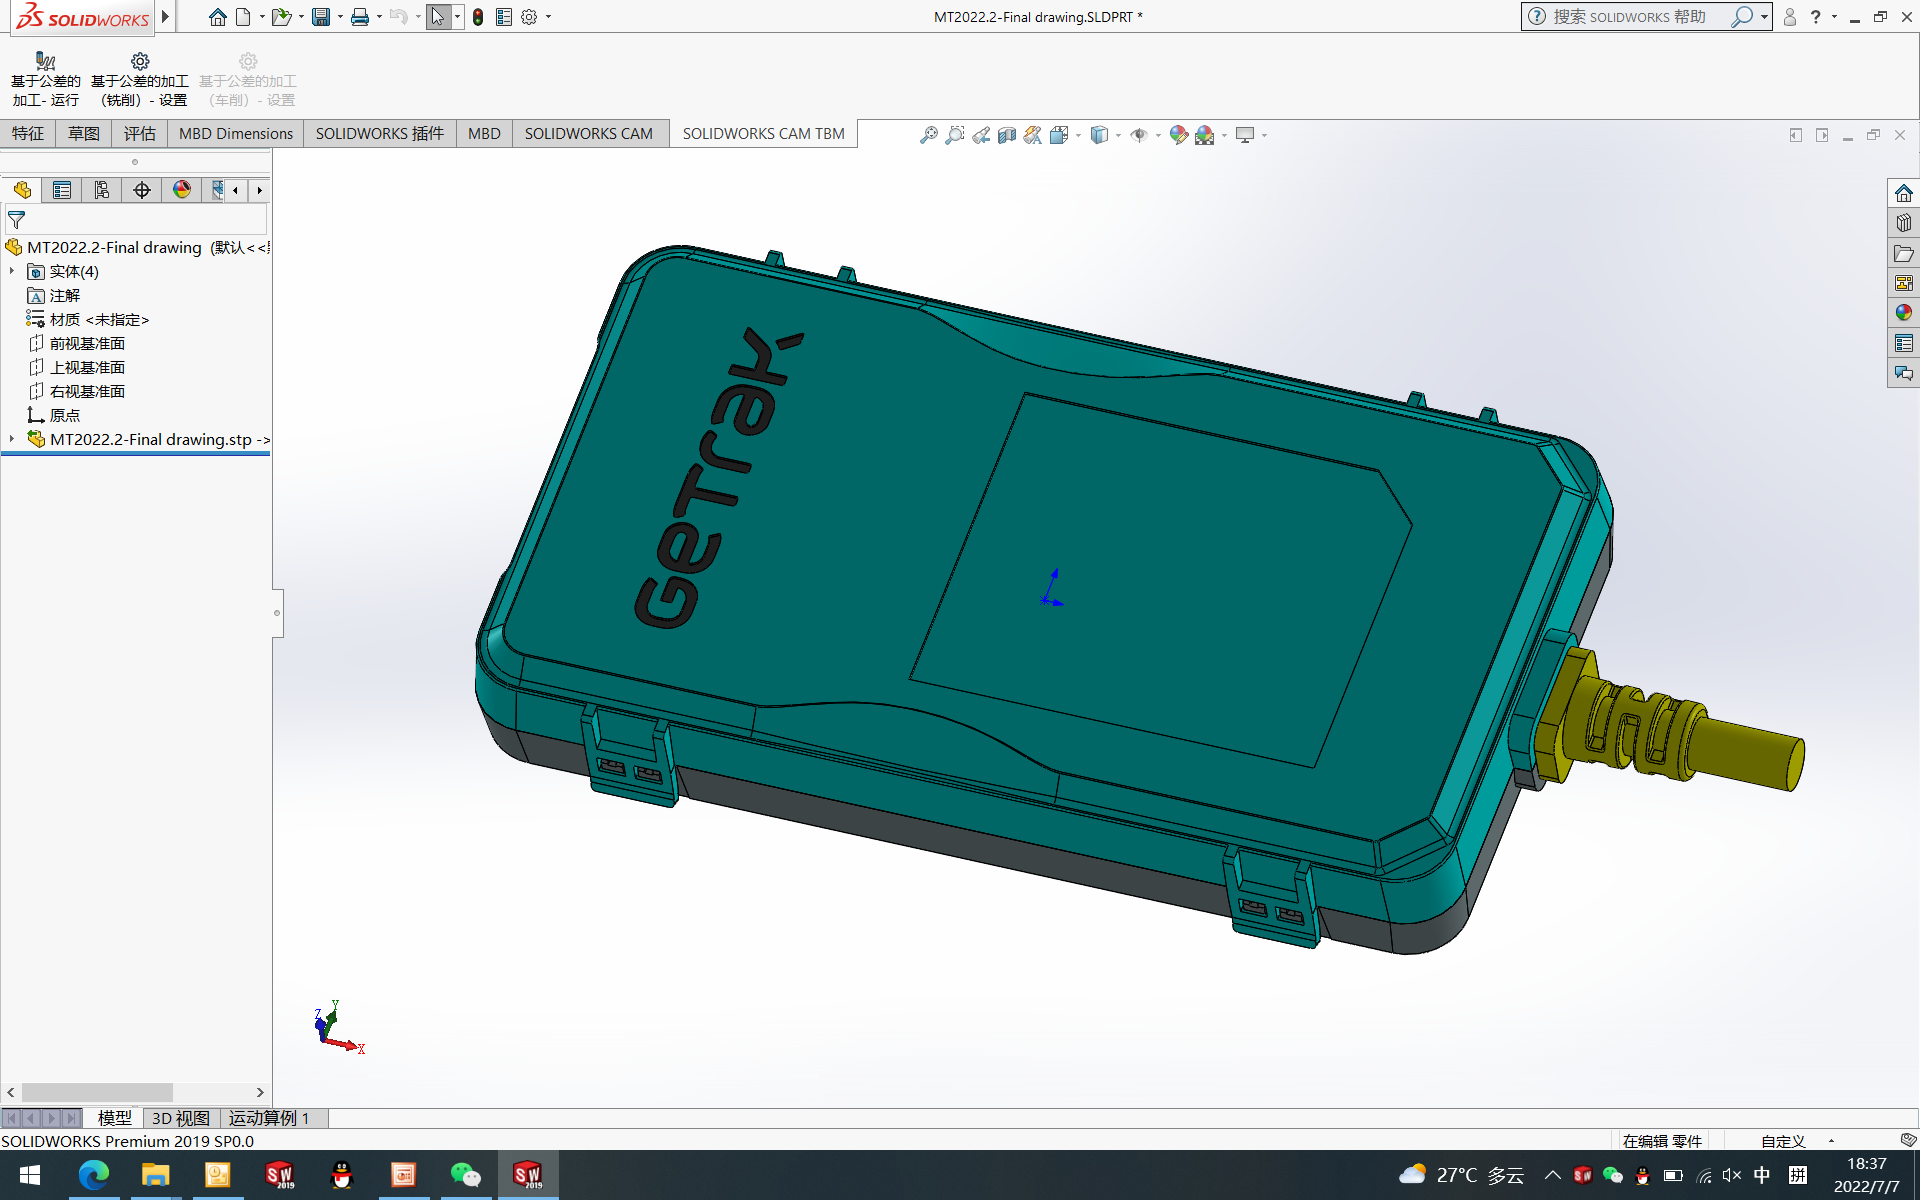The height and width of the screenshot is (1200, 1920).
Task: Click the Previous View icon
Action: [x=981, y=135]
